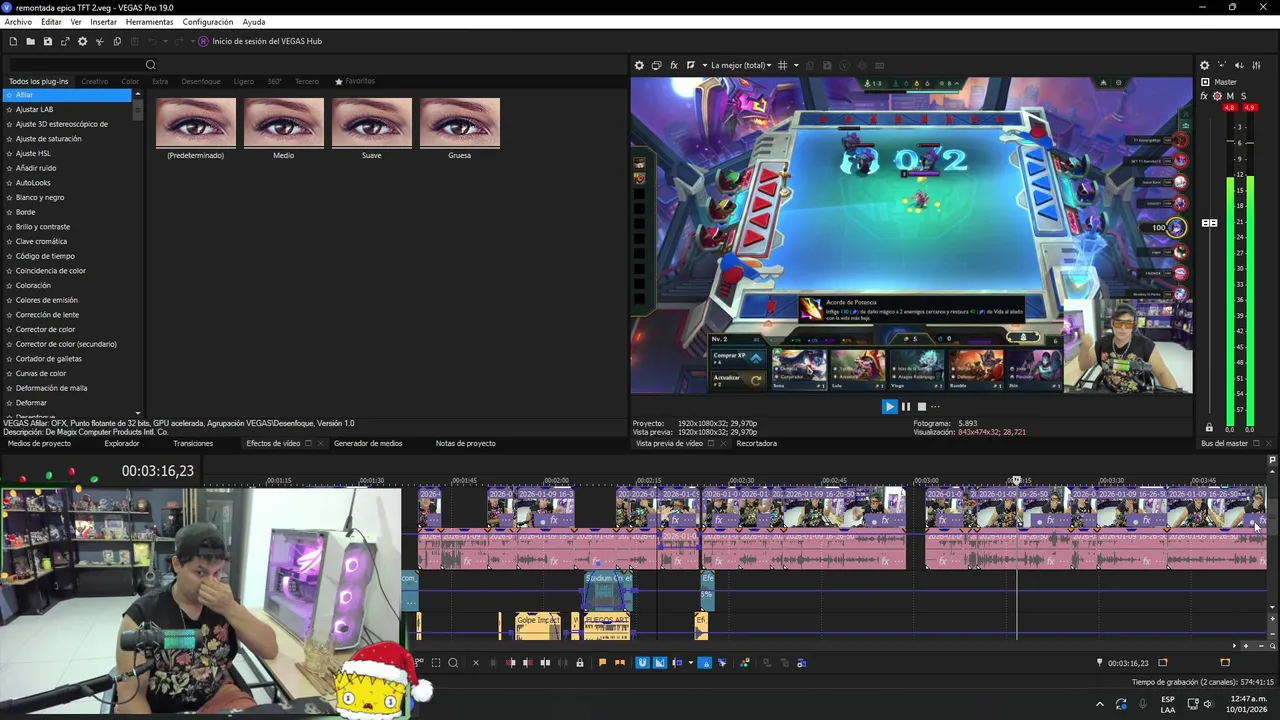Open a project with the folder icon
1280x720 pixels.
(30, 41)
